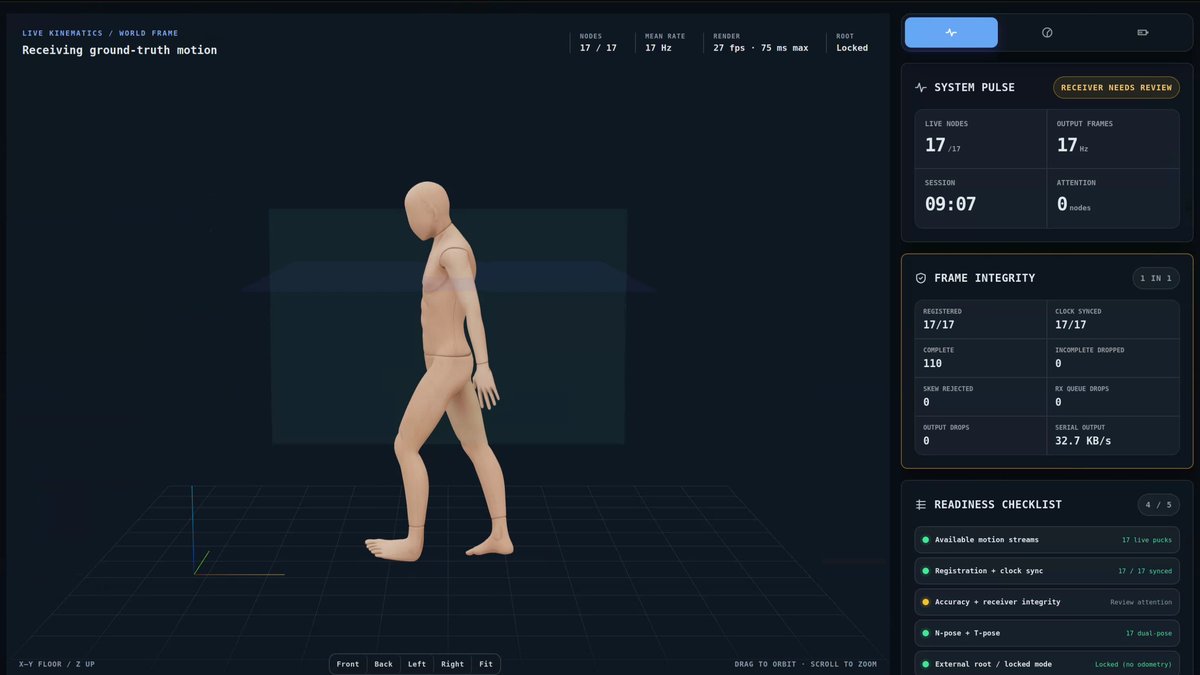Viewport: 1200px width, 675px height.
Task: Select the Left camera view
Action: tap(417, 664)
